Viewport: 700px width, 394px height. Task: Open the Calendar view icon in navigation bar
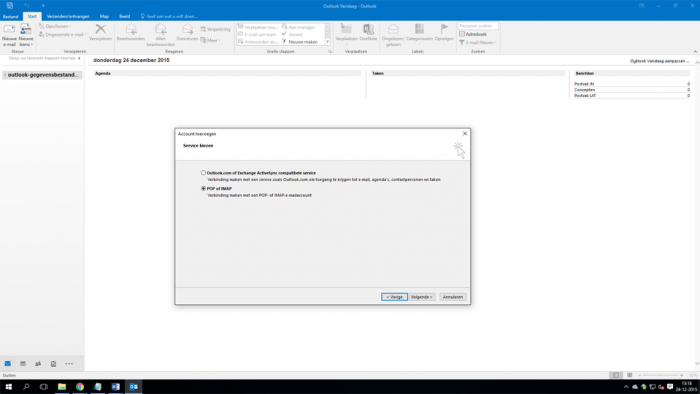[23, 364]
